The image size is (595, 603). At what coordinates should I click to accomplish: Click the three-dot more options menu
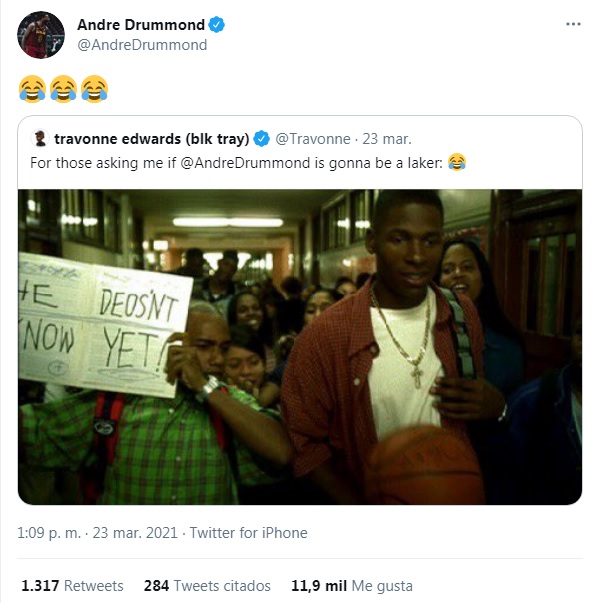[573, 24]
